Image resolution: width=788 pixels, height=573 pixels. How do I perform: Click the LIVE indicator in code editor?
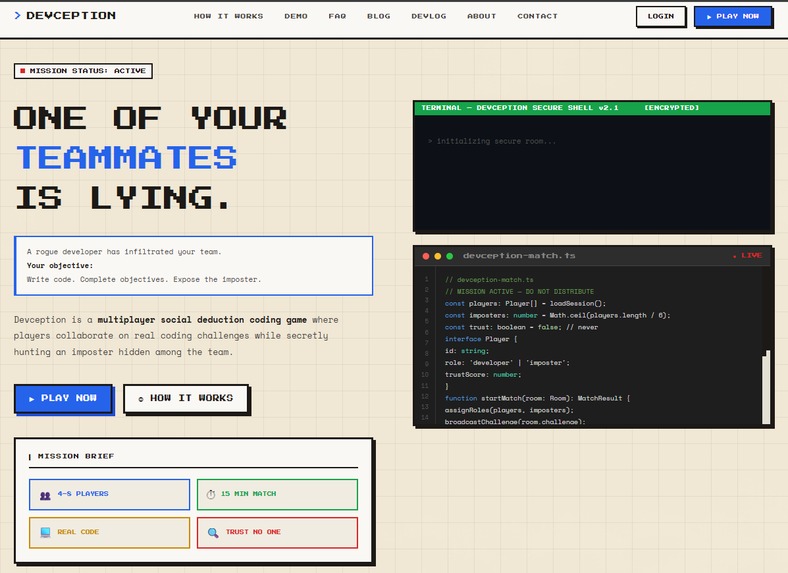tap(747, 255)
